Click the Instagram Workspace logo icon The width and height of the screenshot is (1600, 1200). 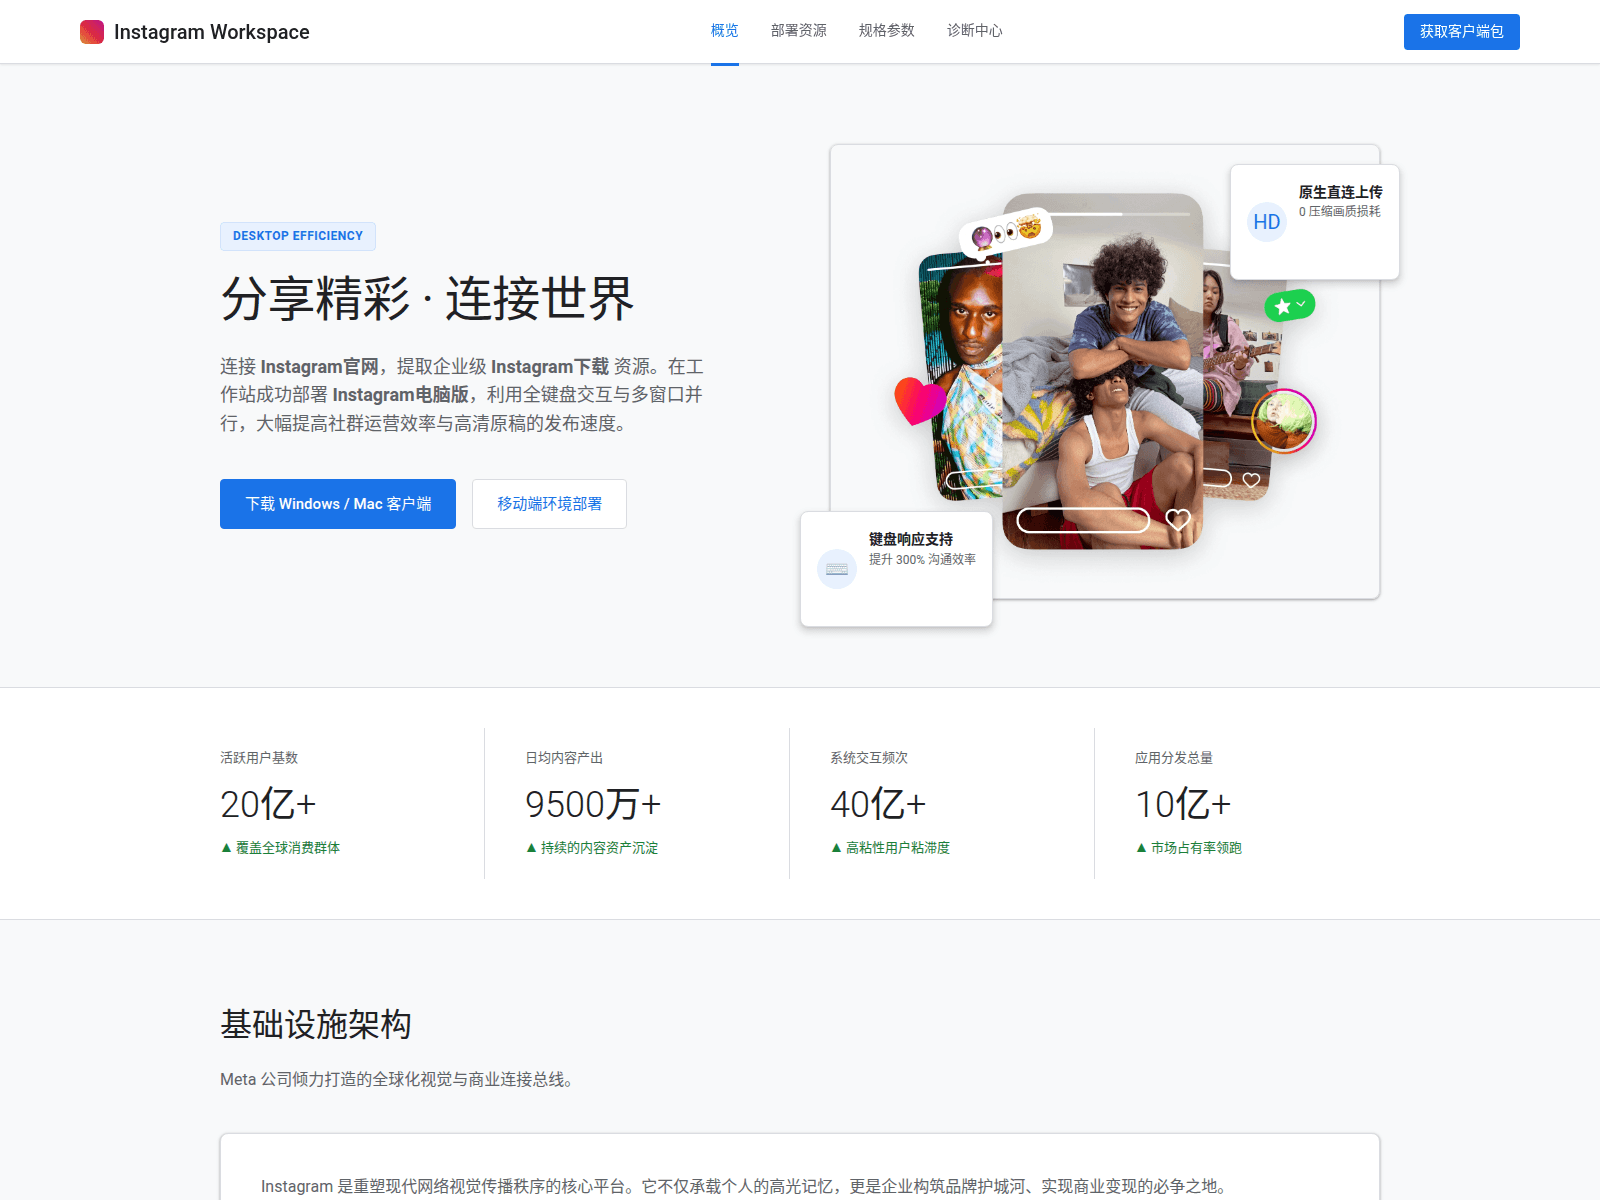pyautogui.click(x=92, y=32)
